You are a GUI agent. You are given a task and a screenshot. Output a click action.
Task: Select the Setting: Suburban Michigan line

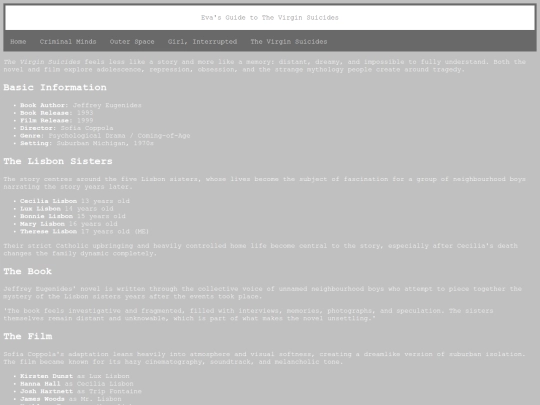pos(87,143)
